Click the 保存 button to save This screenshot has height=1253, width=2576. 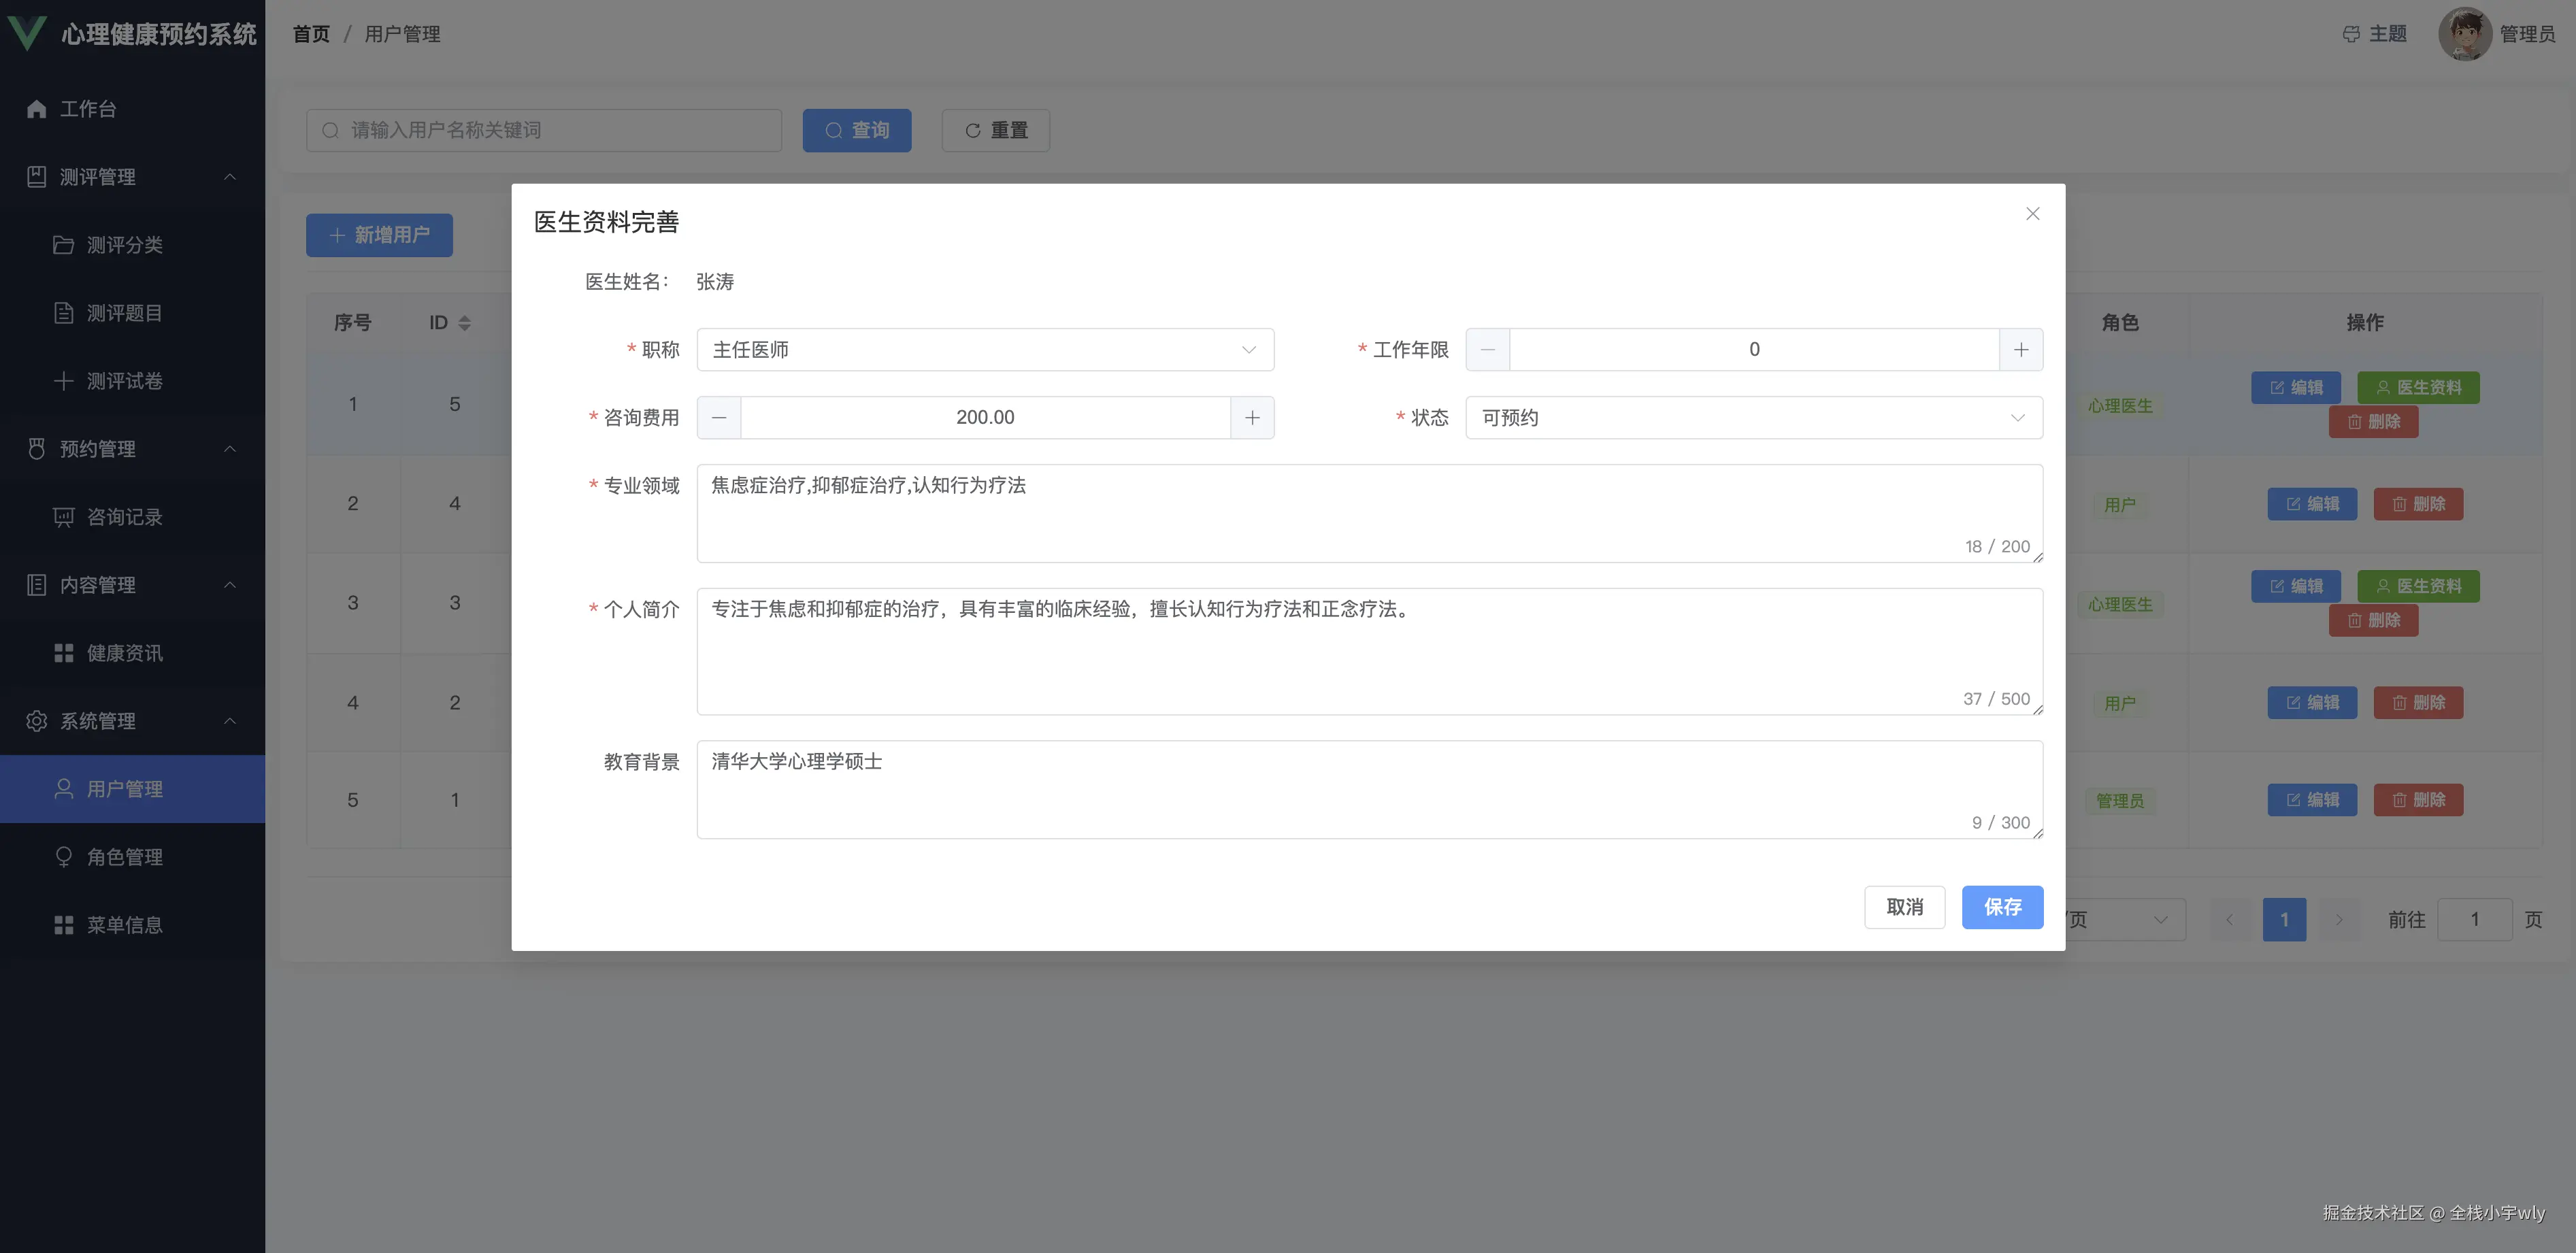2002,907
